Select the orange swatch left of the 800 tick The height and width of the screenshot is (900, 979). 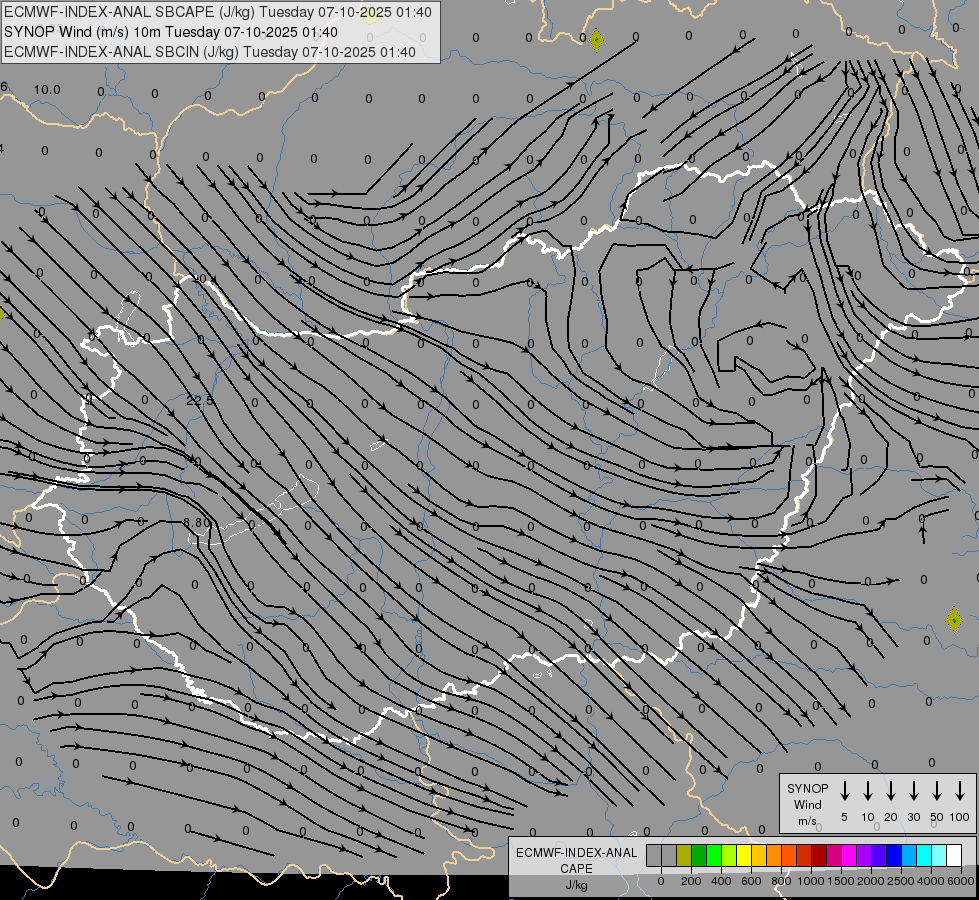pos(774,855)
